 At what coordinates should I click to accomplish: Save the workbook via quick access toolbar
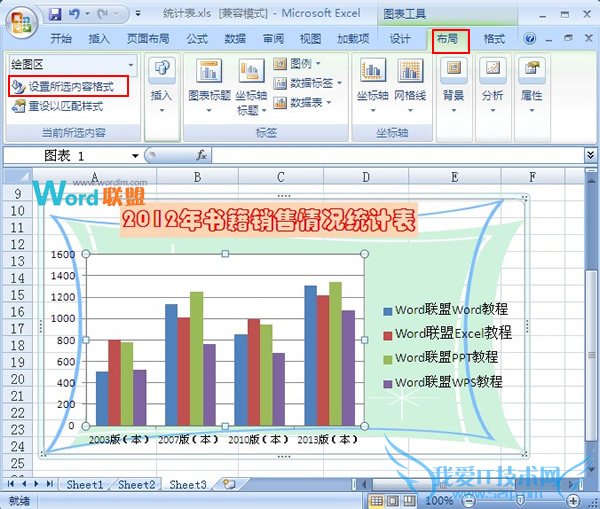[x=55, y=15]
